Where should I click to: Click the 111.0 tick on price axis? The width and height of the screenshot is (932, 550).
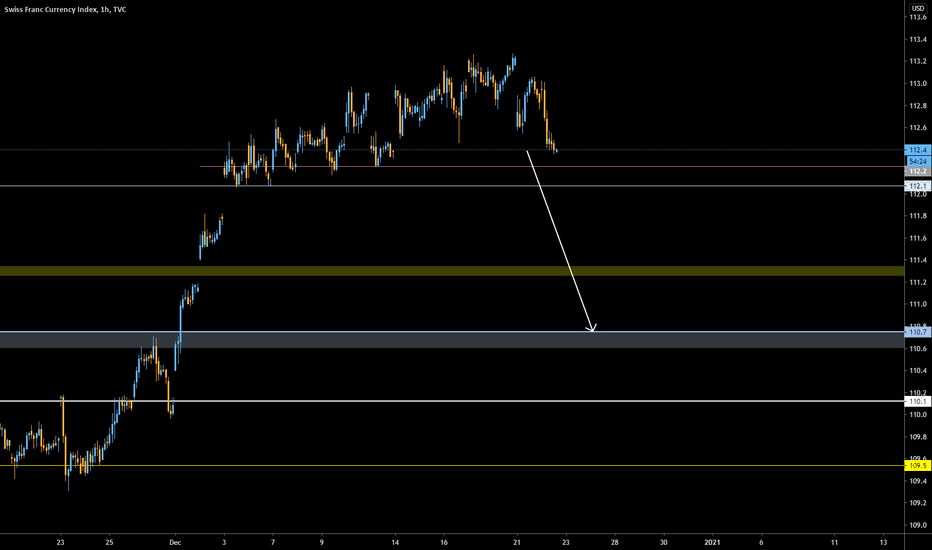tap(917, 304)
